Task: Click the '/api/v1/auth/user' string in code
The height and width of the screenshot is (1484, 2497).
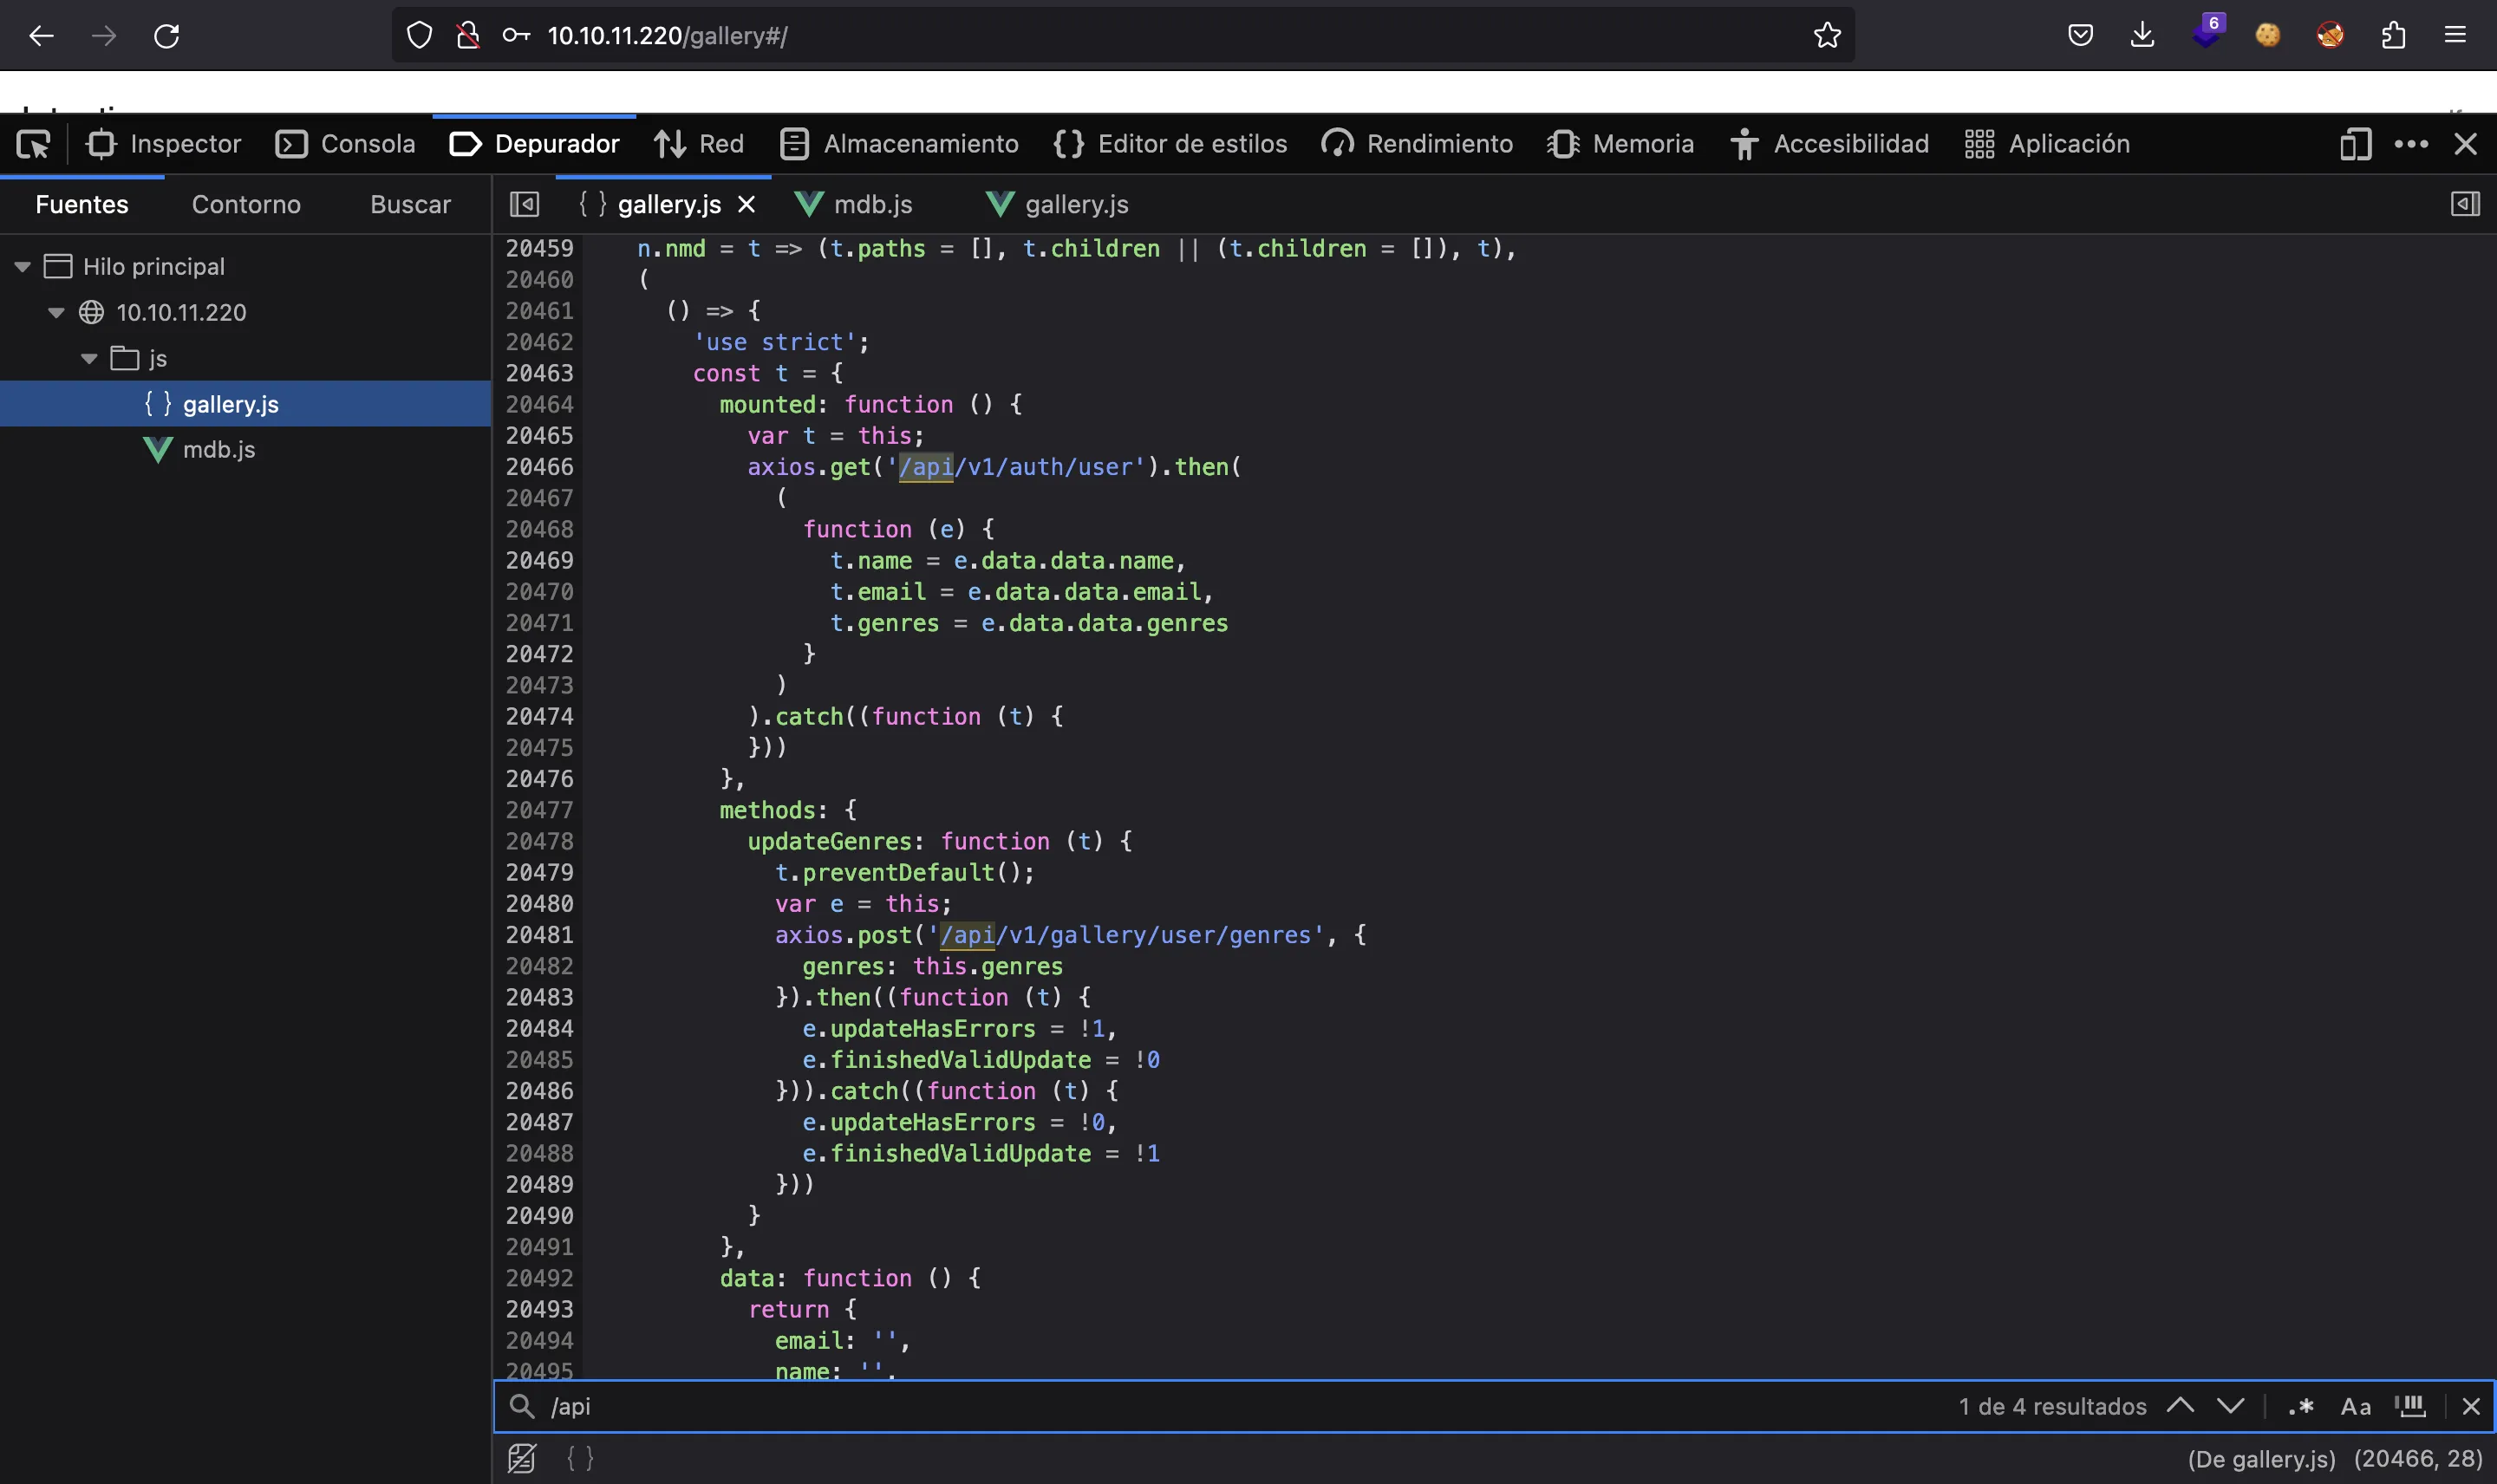Action: pos(1016,467)
